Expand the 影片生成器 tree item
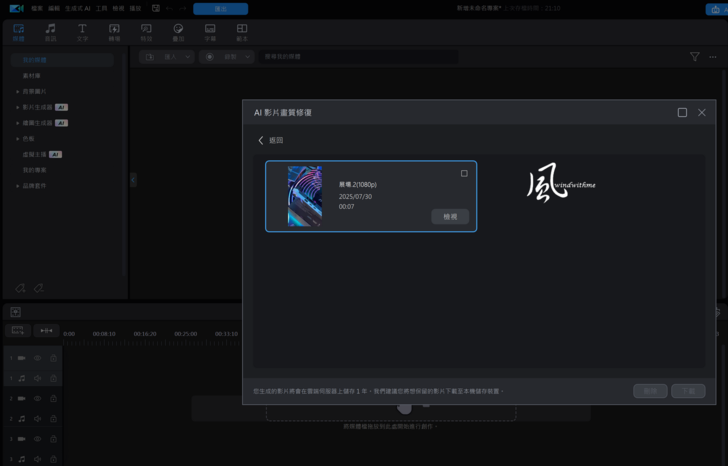 click(x=17, y=107)
